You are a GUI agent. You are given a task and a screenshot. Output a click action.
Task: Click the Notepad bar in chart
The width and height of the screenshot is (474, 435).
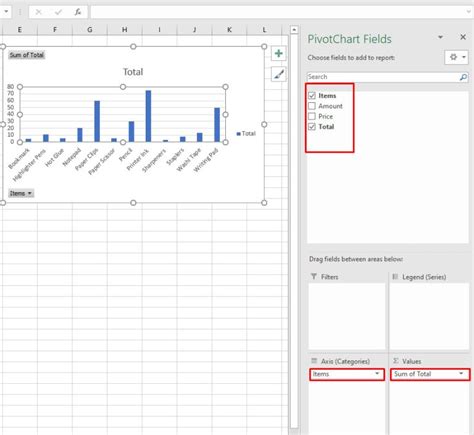click(x=80, y=135)
